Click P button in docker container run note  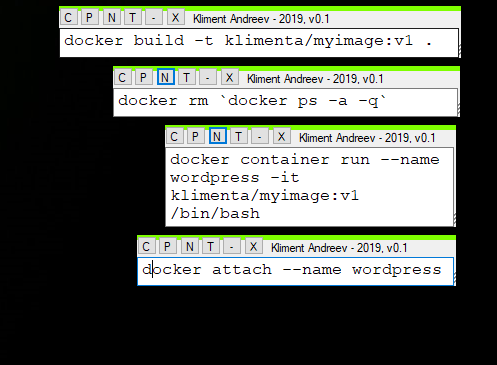pos(195,136)
